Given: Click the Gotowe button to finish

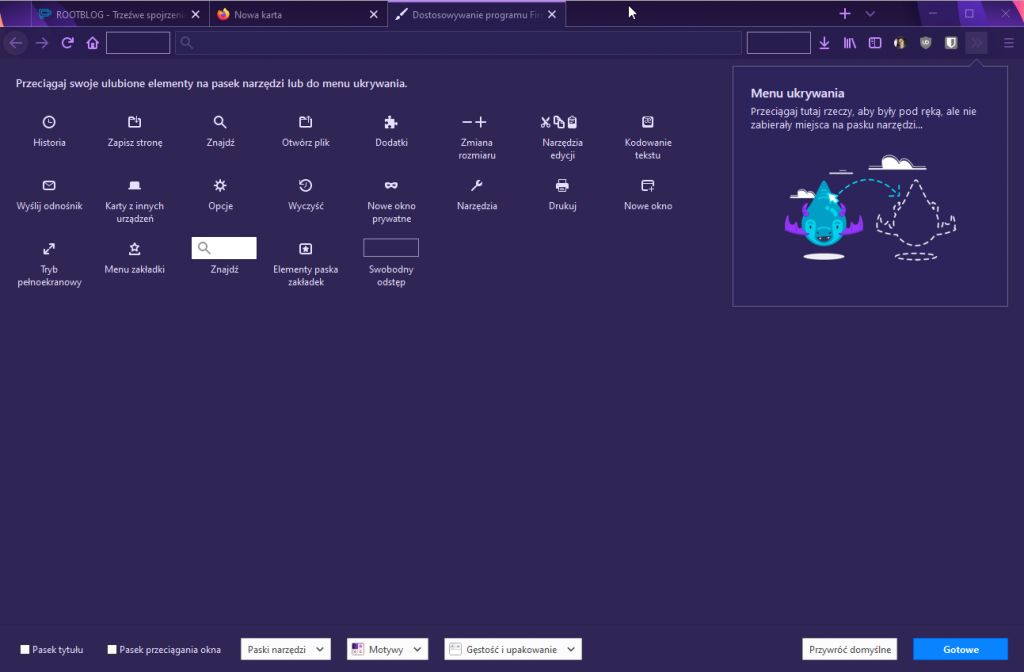Looking at the screenshot, I should click(959, 649).
